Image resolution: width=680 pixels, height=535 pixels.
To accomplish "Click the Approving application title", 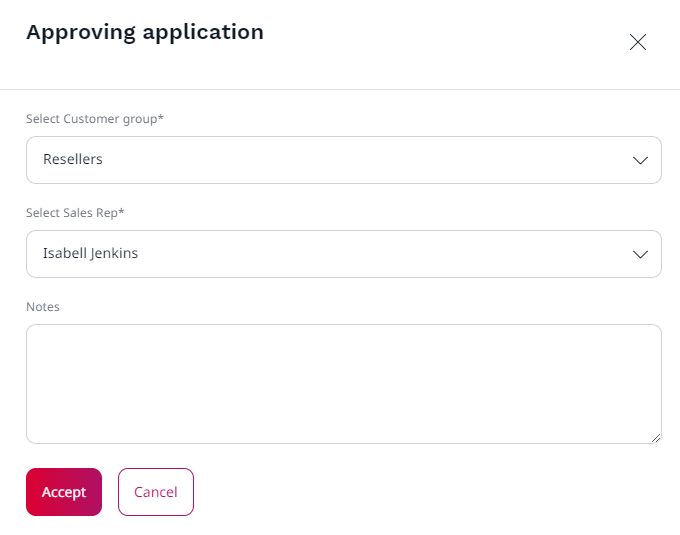I will [x=145, y=32].
